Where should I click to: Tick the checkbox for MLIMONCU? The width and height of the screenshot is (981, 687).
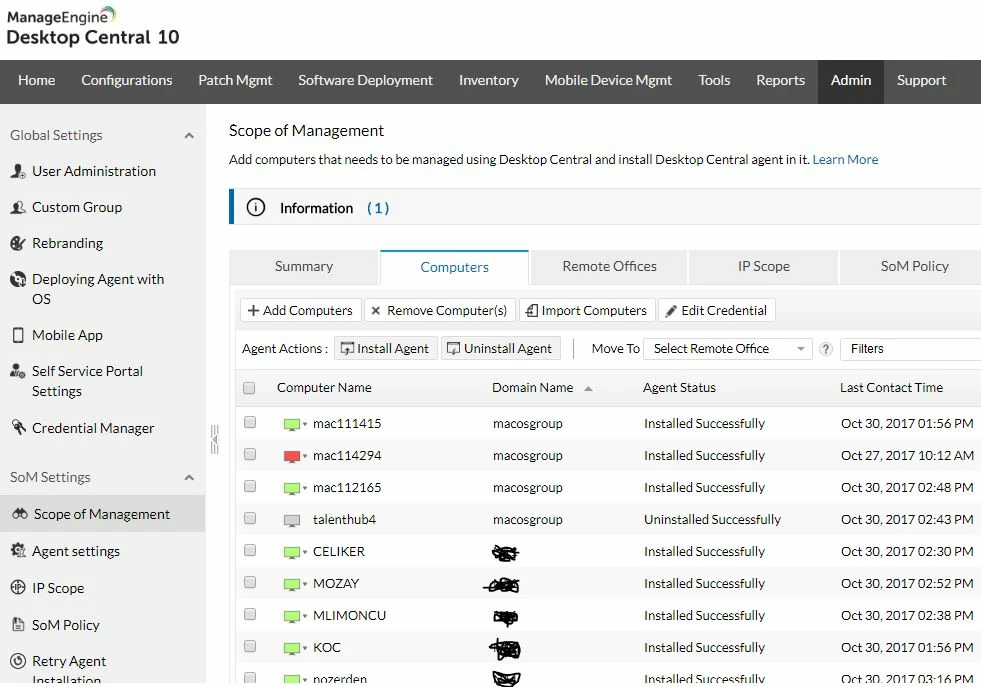click(x=250, y=614)
